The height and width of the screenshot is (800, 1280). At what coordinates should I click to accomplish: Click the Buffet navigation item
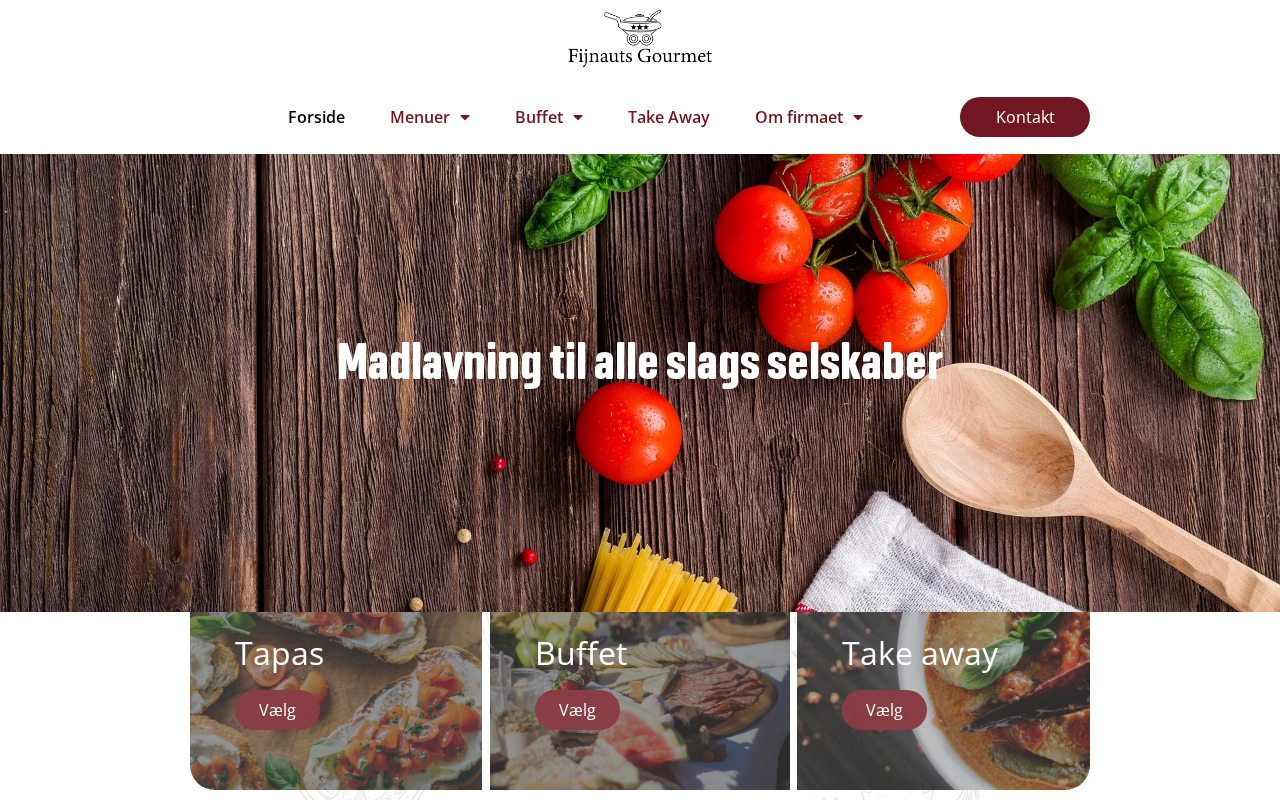click(x=539, y=117)
